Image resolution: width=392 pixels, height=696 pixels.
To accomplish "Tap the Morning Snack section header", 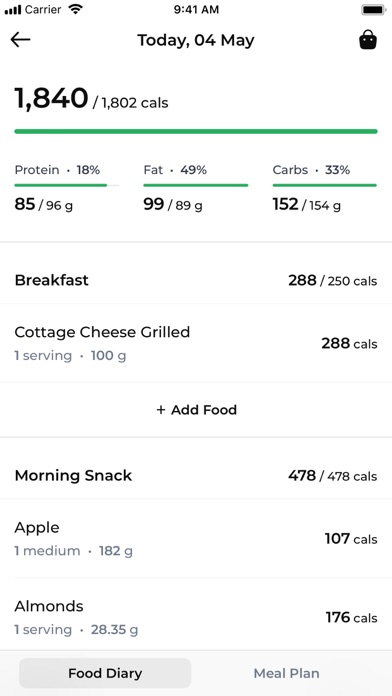I will coord(196,475).
